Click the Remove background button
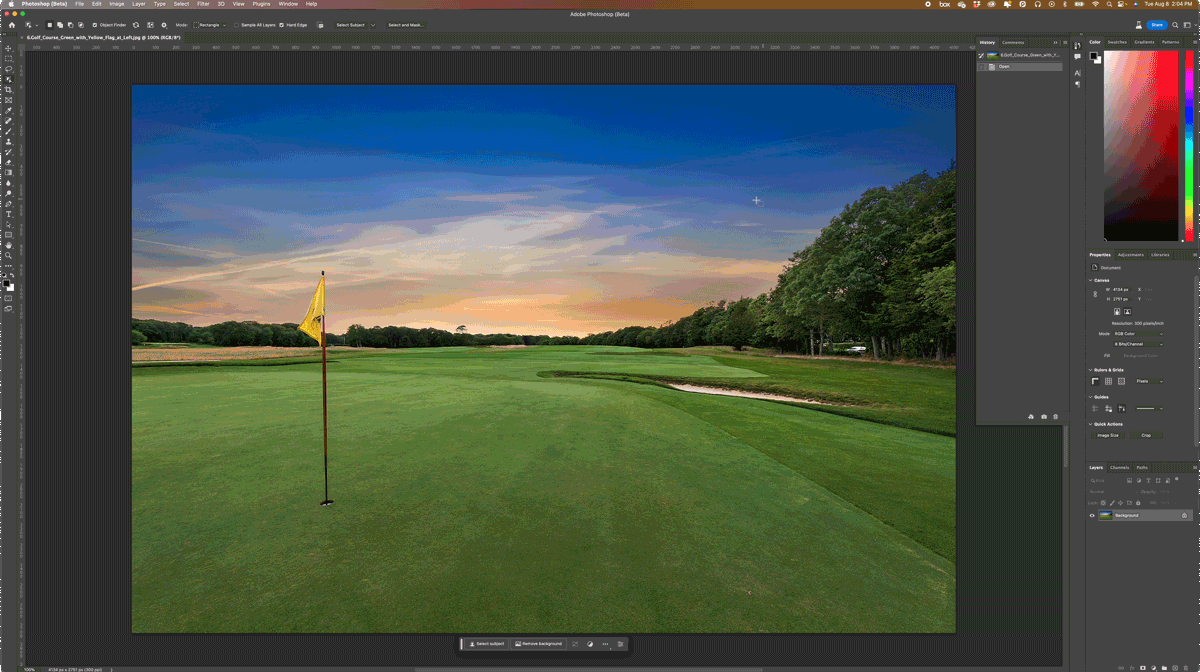This screenshot has height=672, width=1200. pyautogui.click(x=538, y=644)
